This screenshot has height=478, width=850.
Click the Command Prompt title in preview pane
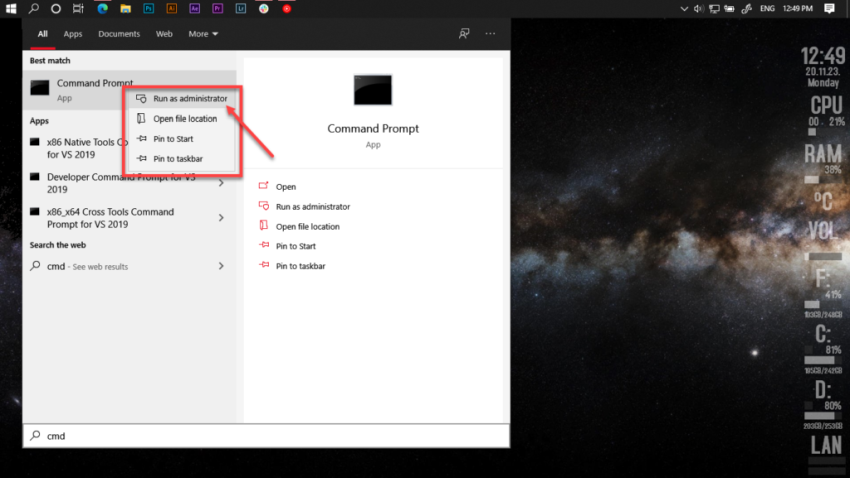(x=373, y=128)
